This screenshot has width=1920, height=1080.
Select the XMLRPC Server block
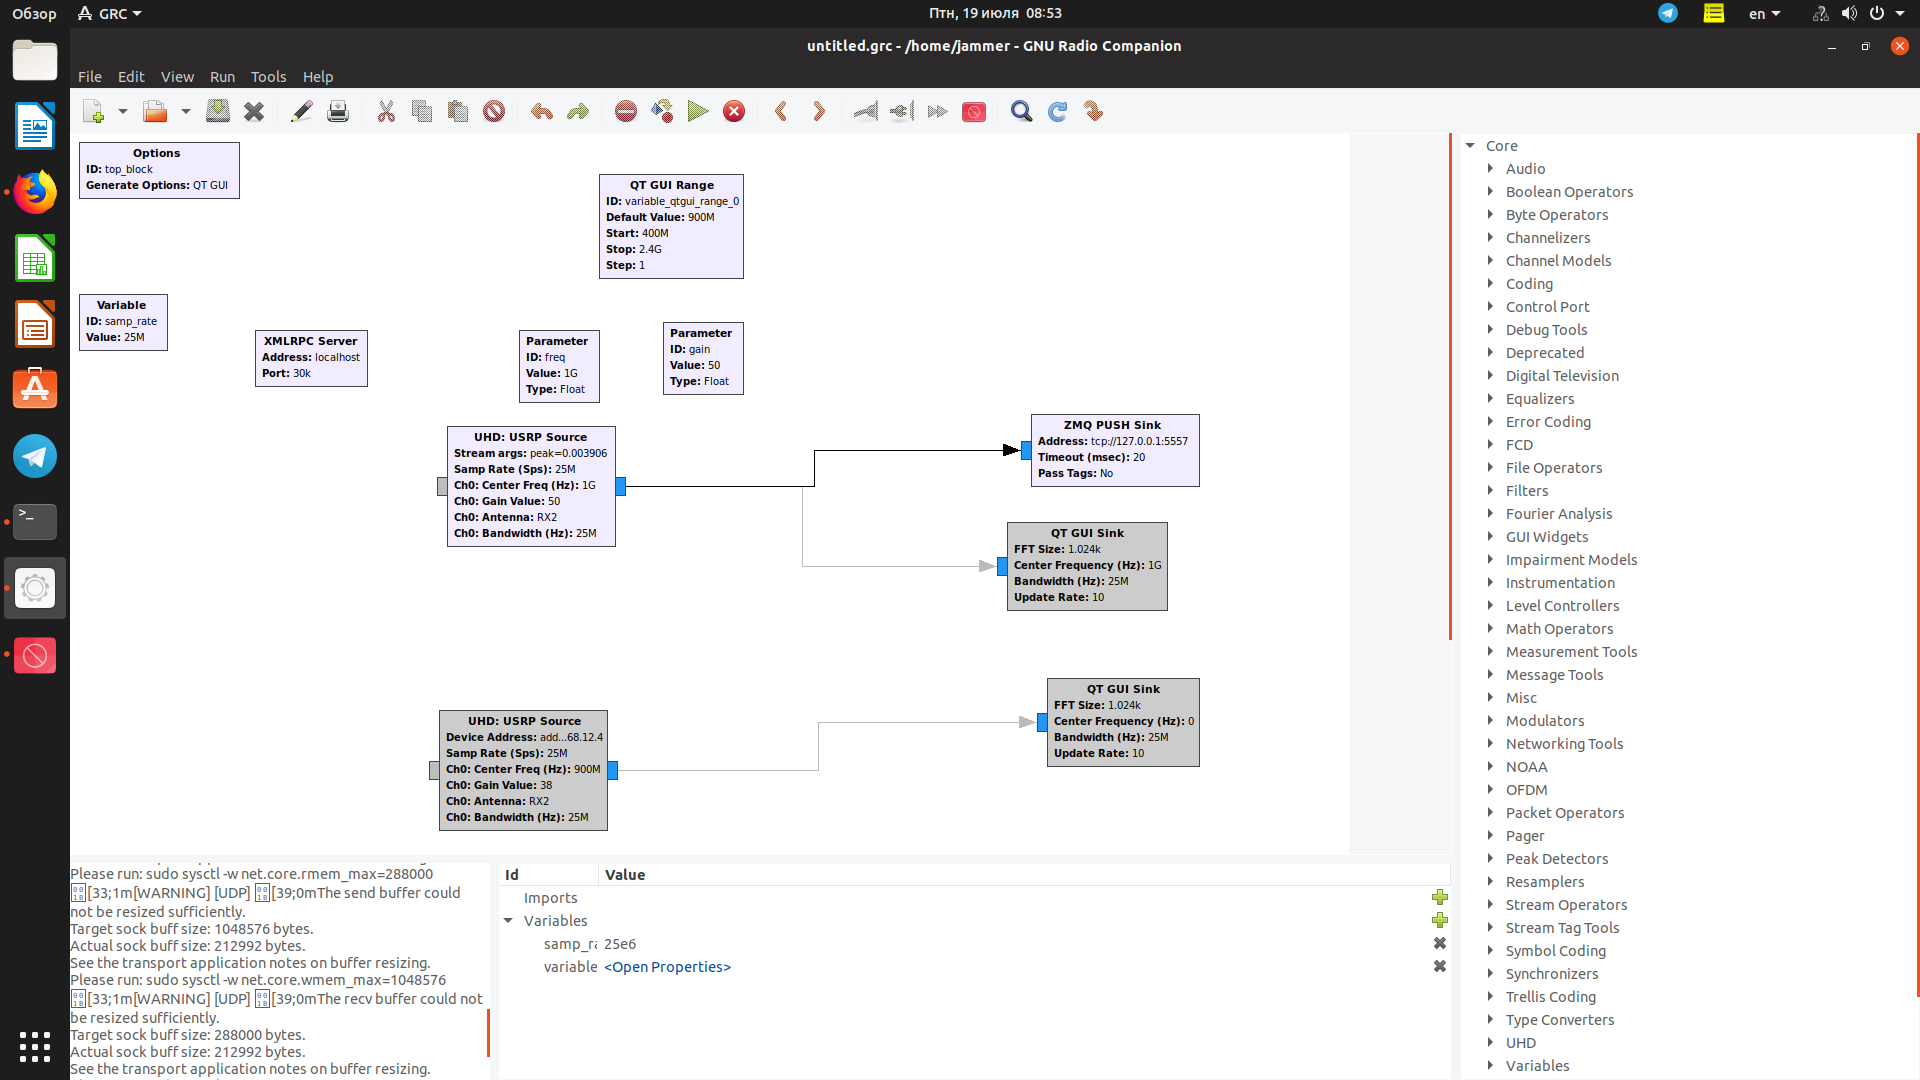click(311, 358)
